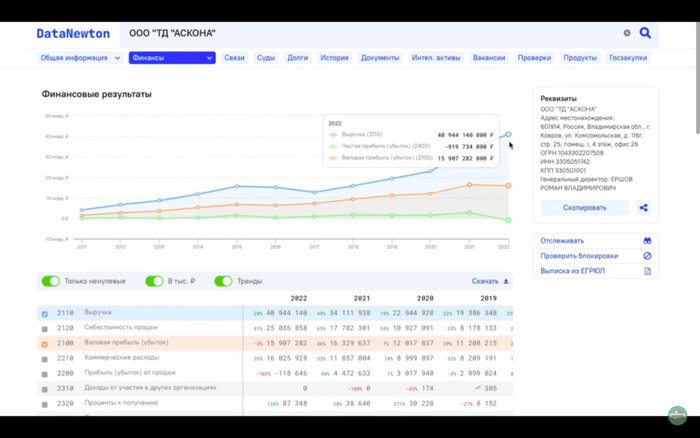The width and height of the screenshot is (700, 438).
Task: Open the Госзакупки tab
Action: (627, 58)
